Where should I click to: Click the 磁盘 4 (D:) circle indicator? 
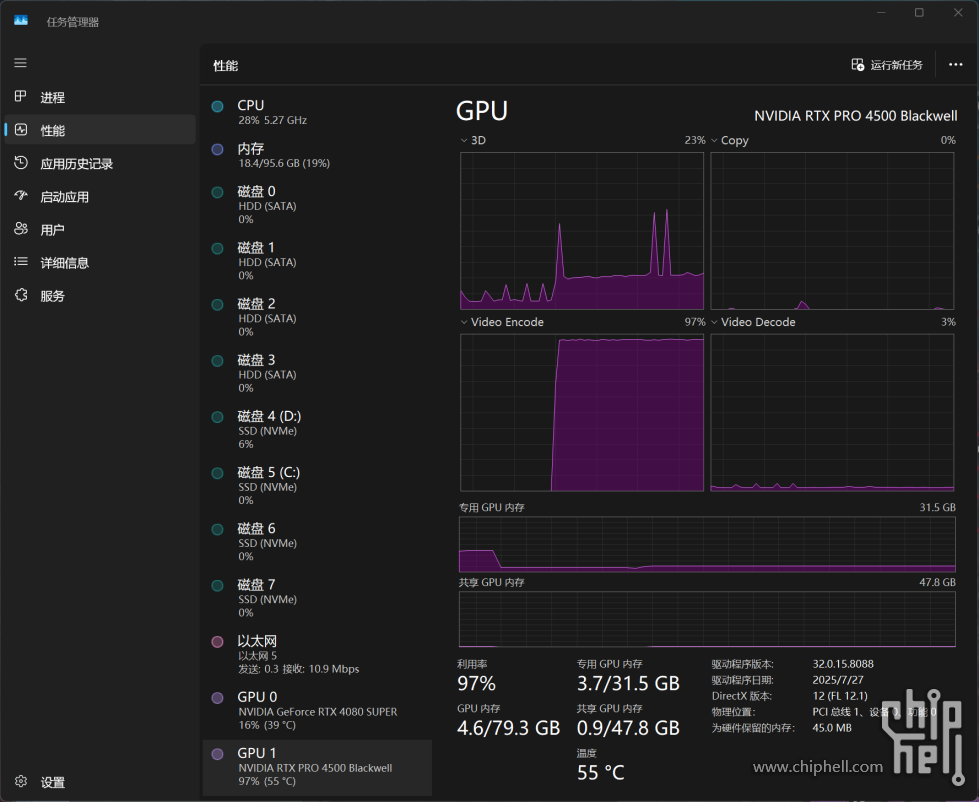click(217, 417)
